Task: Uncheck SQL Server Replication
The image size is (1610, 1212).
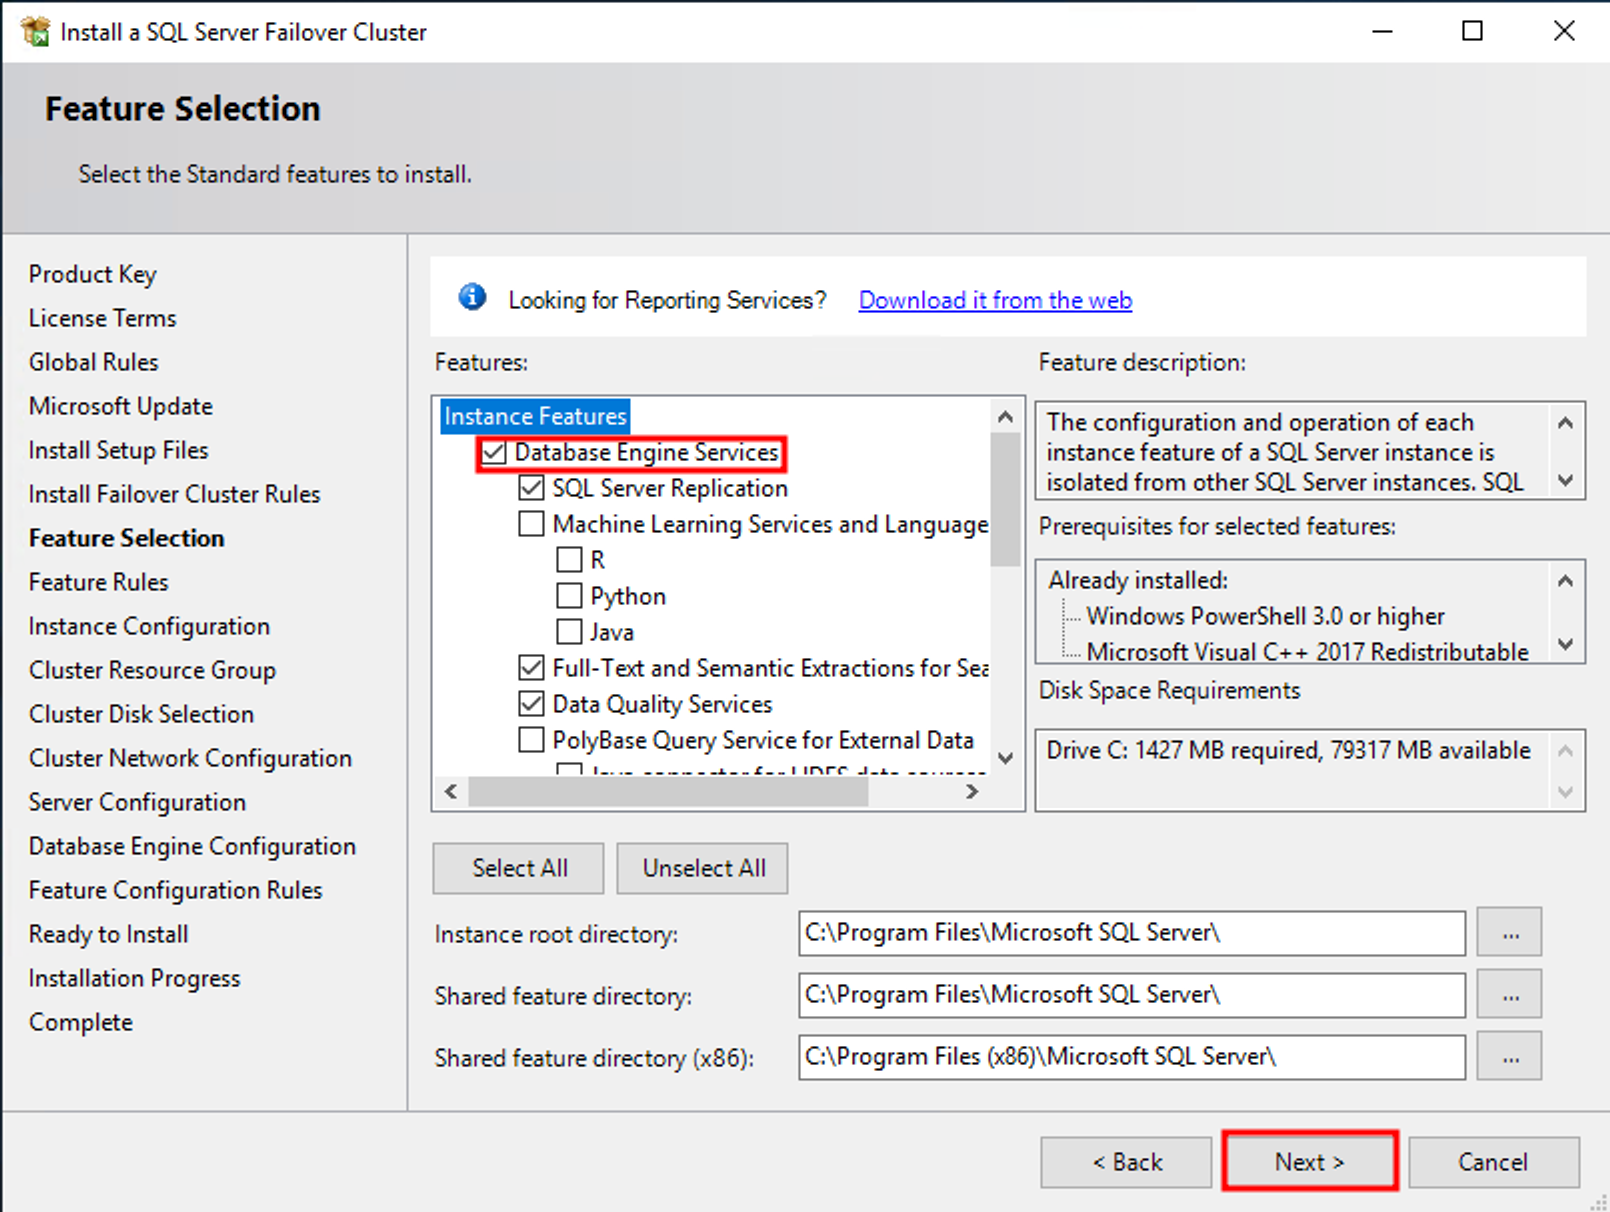Action: (531, 488)
